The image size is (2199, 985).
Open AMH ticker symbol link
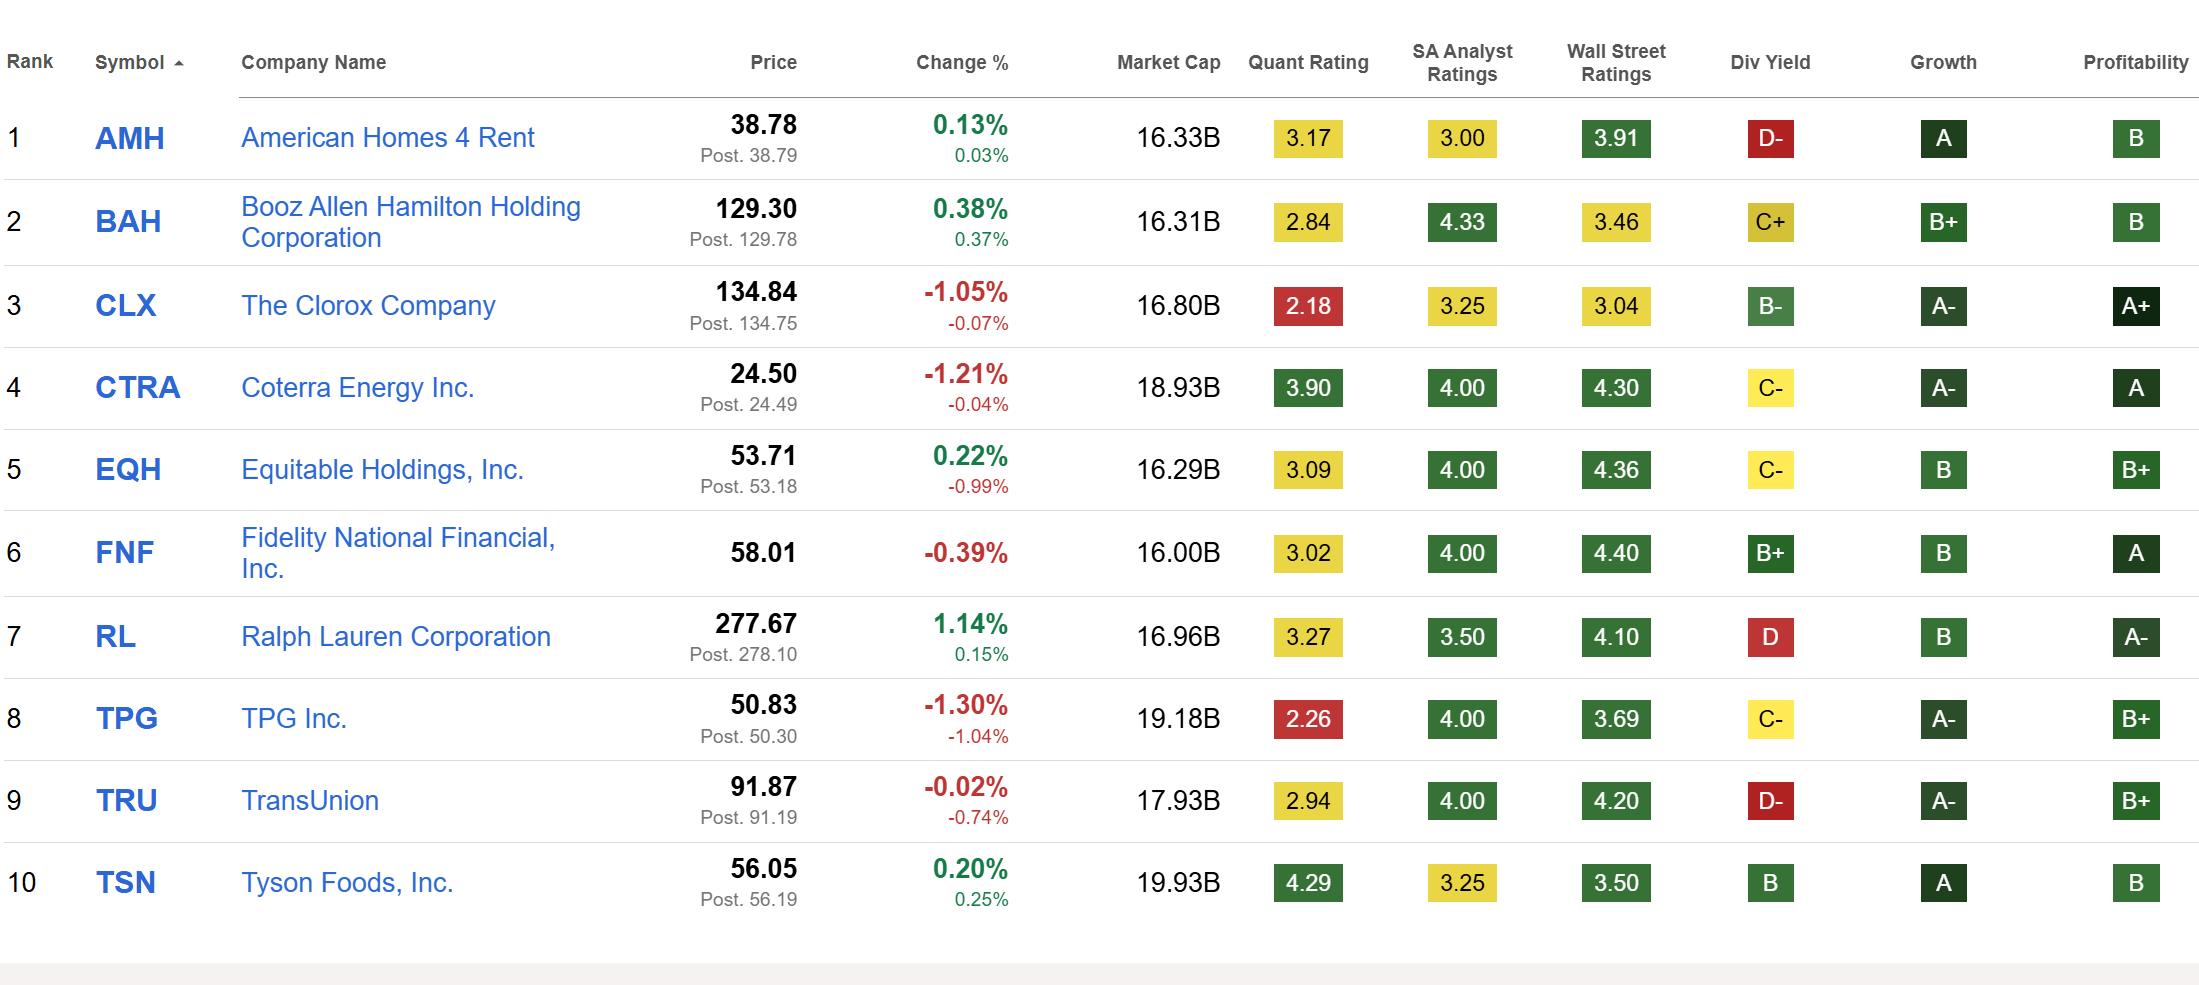tap(130, 138)
